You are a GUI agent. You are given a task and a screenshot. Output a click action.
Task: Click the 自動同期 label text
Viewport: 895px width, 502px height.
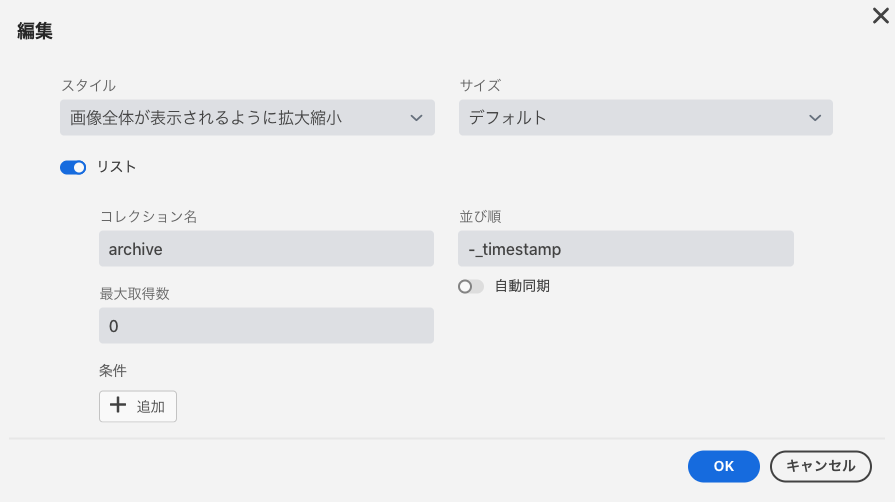(x=522, y=286)
